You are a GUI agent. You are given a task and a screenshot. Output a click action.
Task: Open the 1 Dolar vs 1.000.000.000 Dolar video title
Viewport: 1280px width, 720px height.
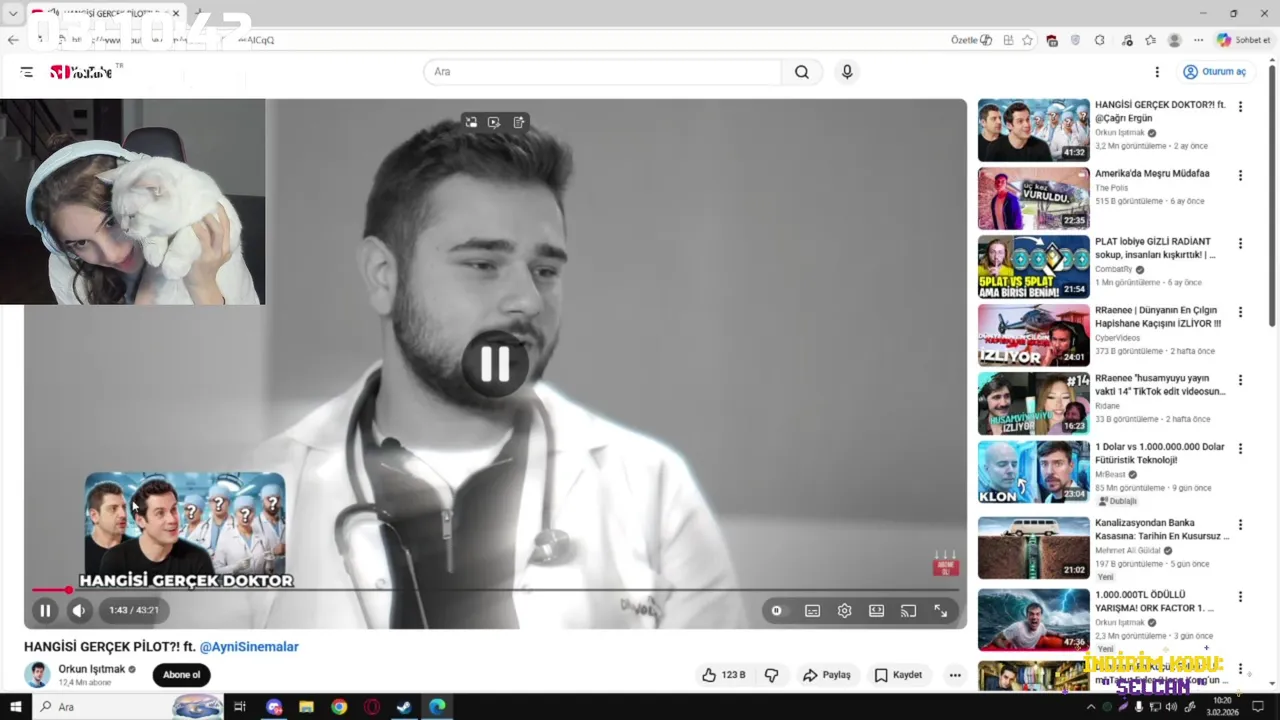coord(1160,453)
